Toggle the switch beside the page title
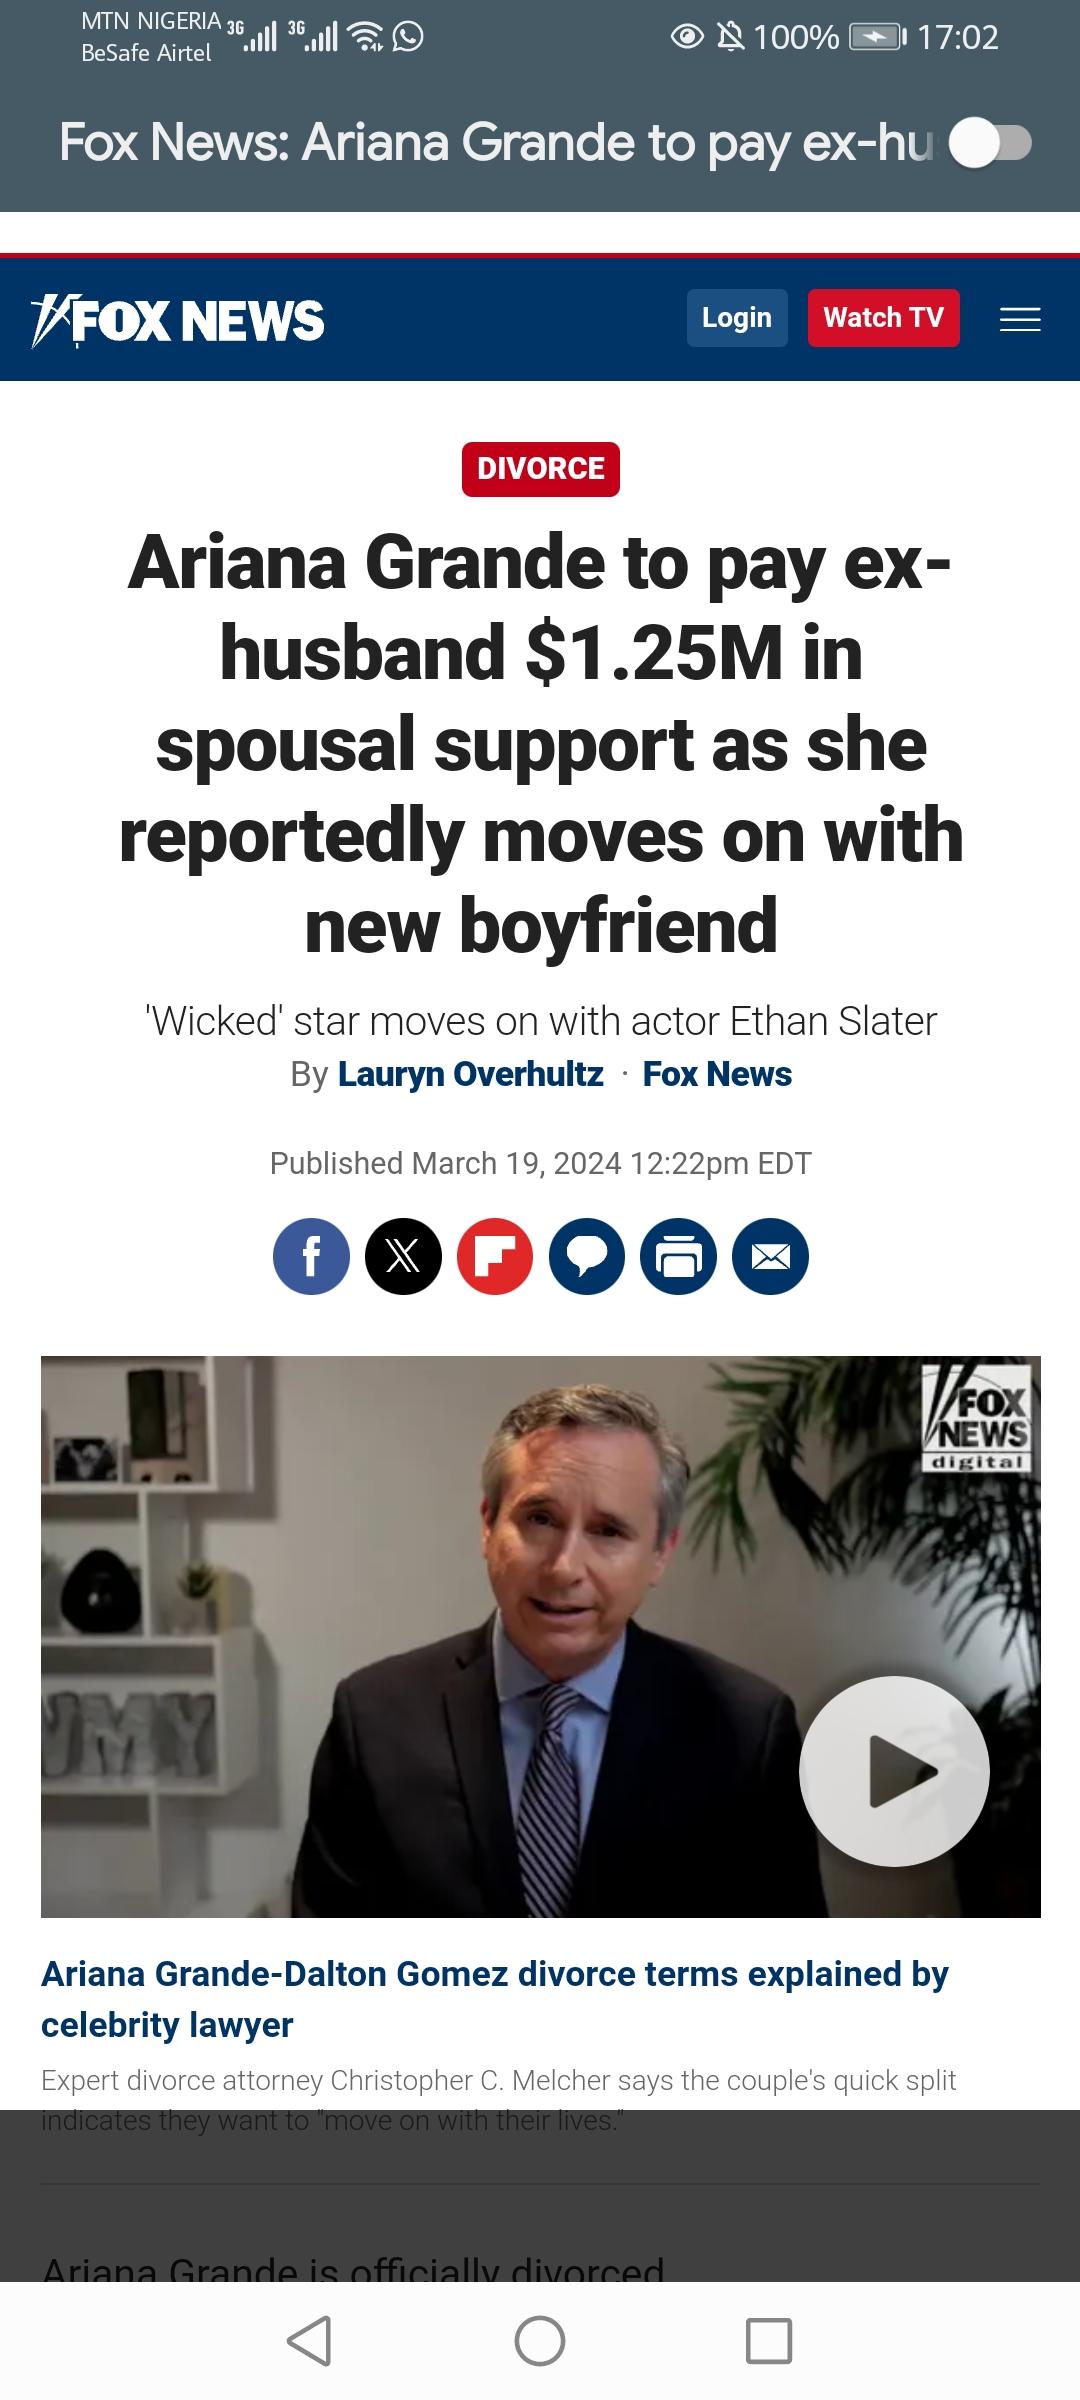The image size is (1080, 2400). coord(990,143)
